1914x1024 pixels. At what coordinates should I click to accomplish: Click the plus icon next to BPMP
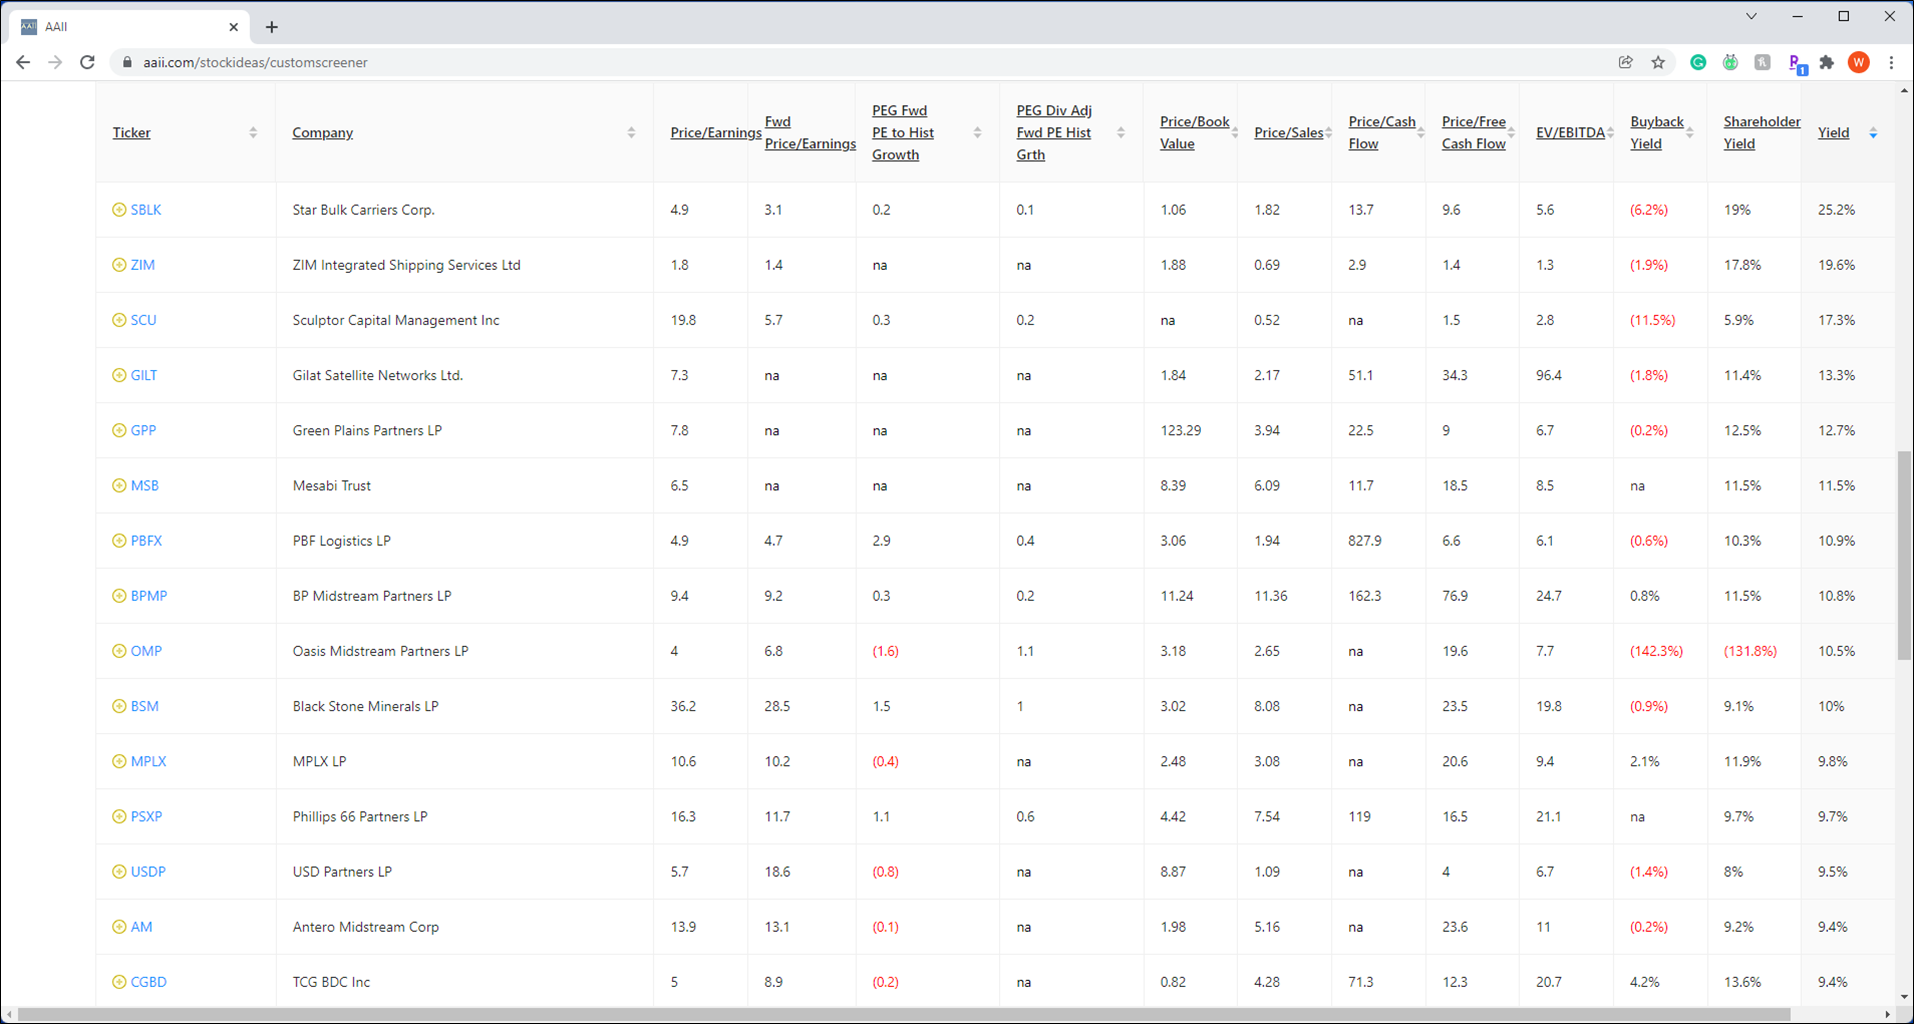tap(119, 595)
